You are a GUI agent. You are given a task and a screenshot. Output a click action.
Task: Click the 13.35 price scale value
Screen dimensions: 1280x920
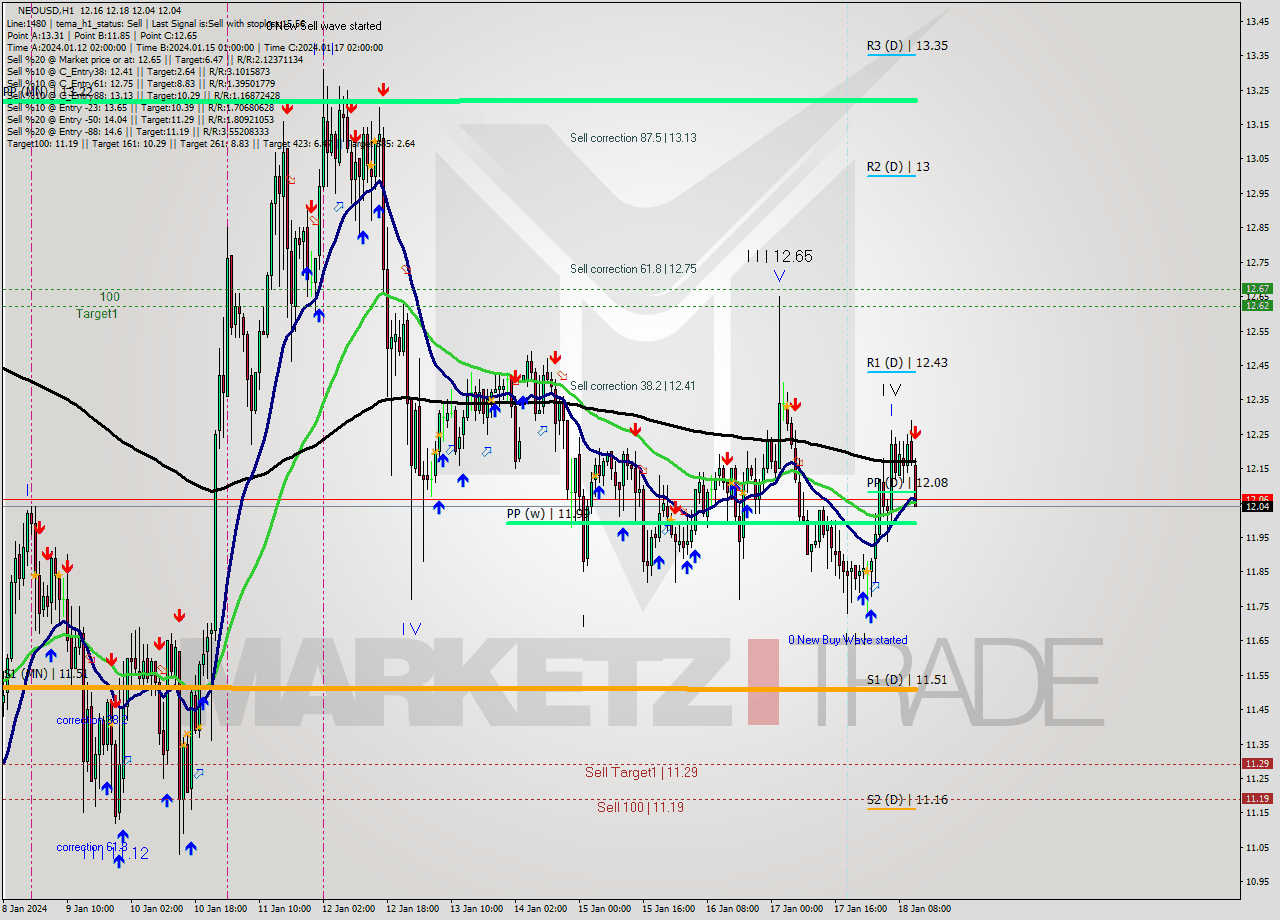(x=1257, y=56)
